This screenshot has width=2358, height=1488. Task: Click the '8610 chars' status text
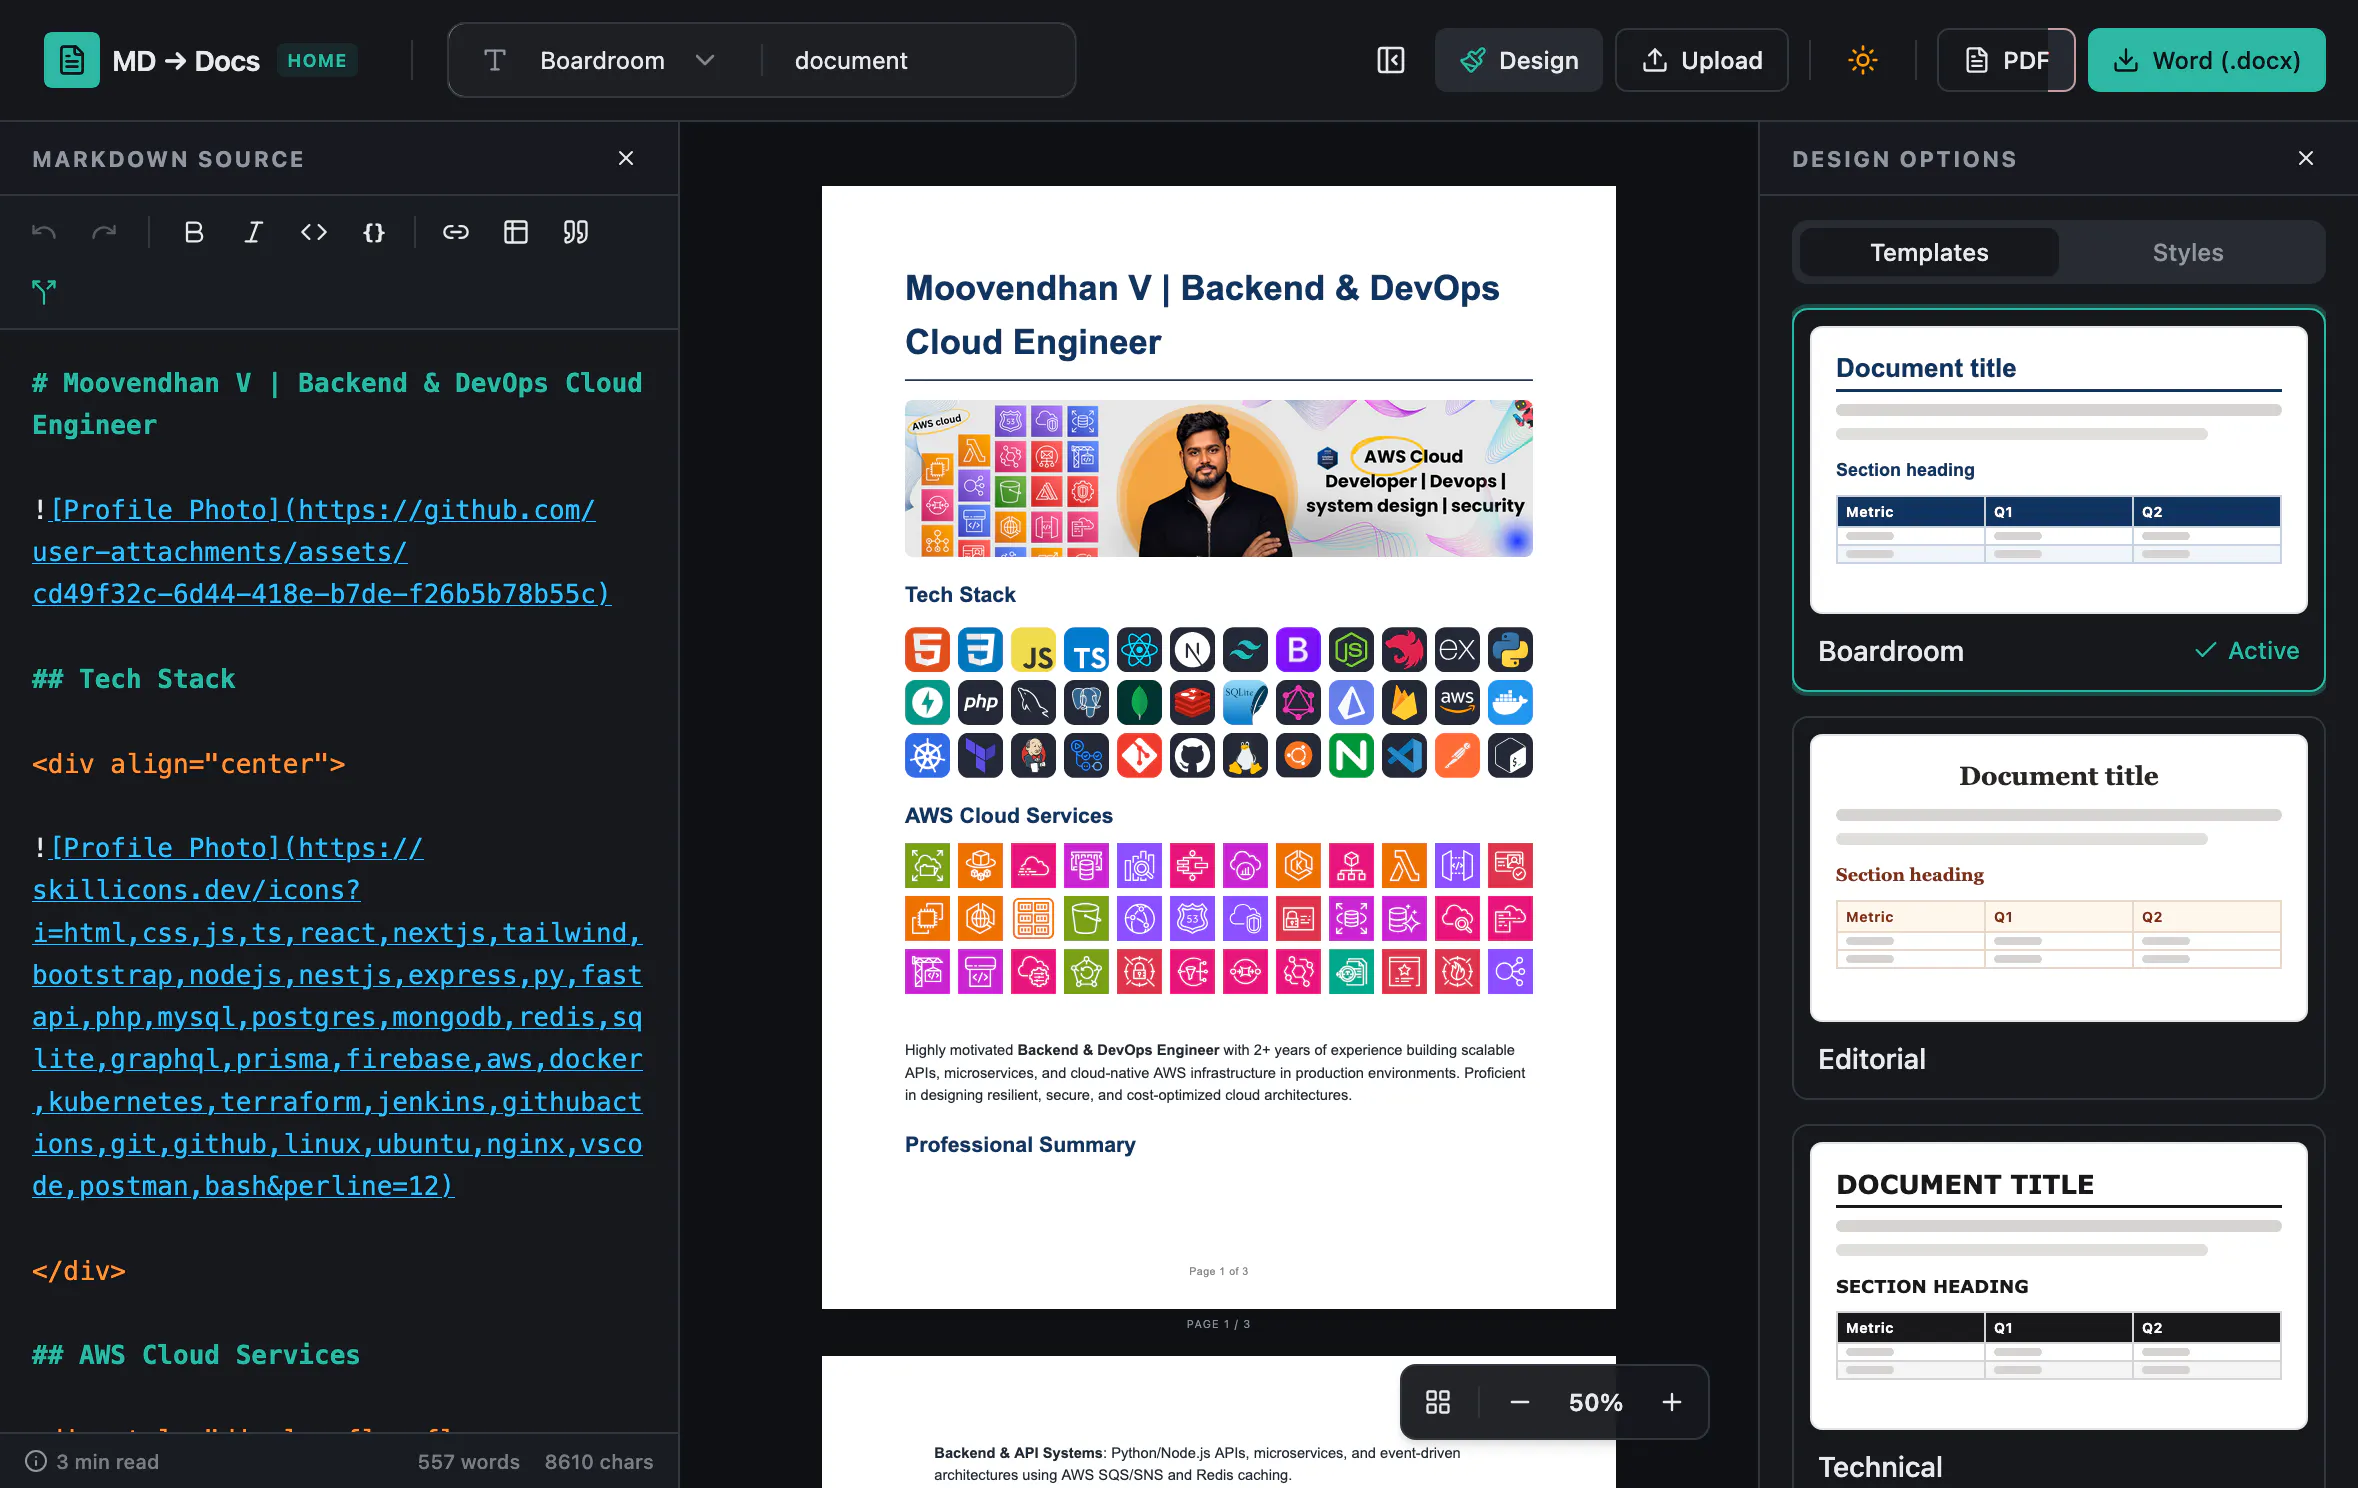pyautogui.click(x=599, y=1461)
